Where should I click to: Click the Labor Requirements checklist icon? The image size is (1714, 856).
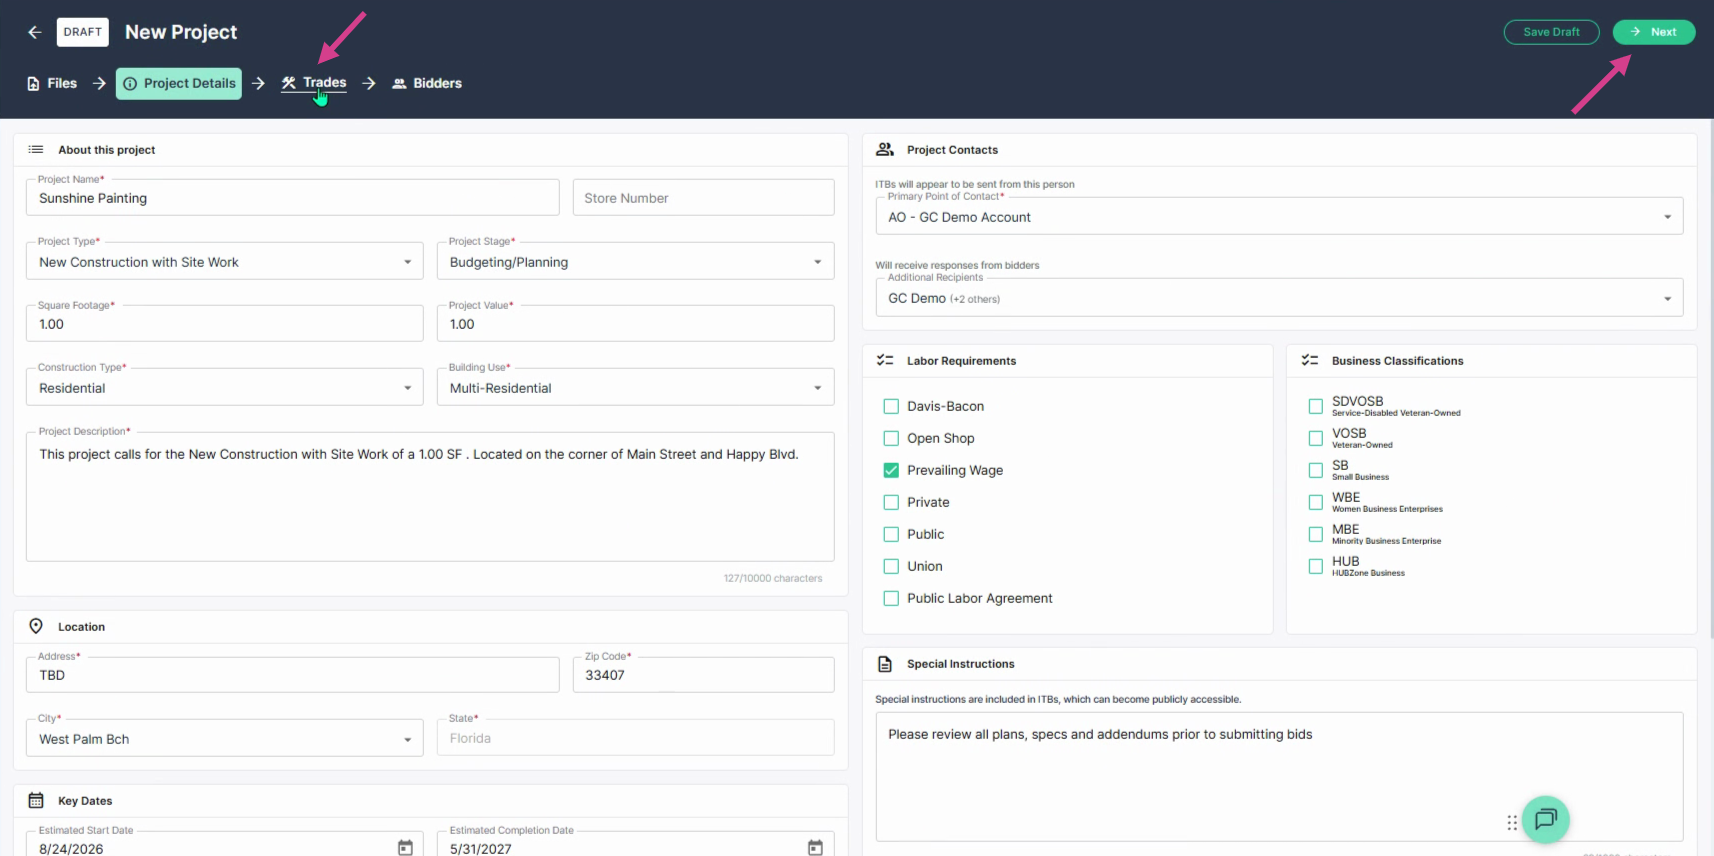[885, 361]
